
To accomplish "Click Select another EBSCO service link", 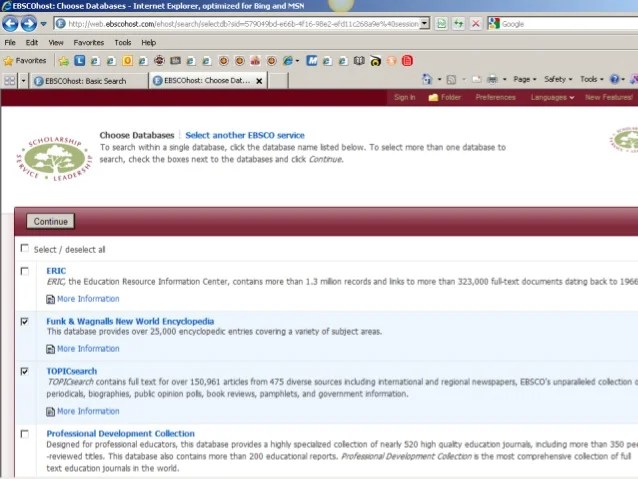I will pos(245,135).
